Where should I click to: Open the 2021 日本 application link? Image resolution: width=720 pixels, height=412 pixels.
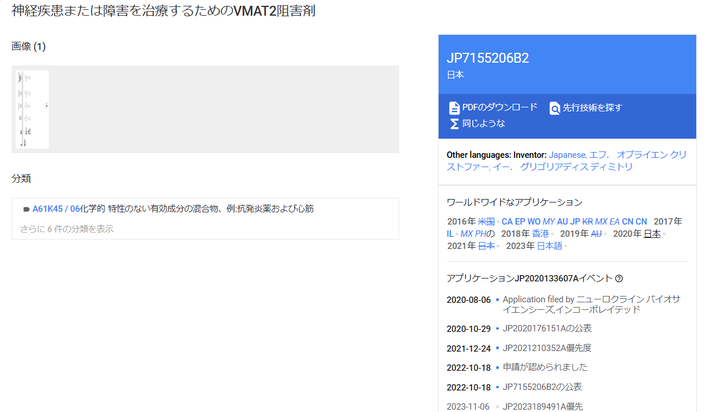pos(486,246)
